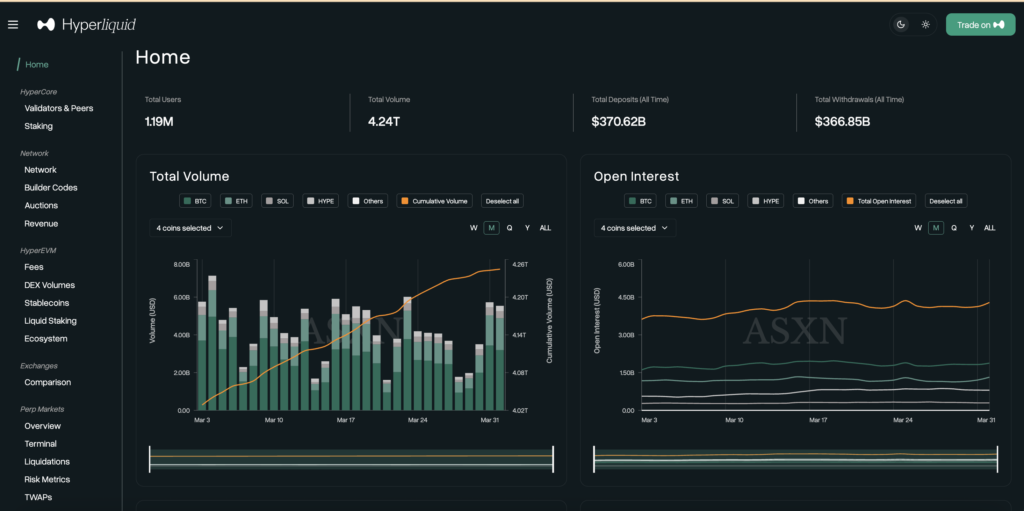Open Liquidations page

click(47, 461)
